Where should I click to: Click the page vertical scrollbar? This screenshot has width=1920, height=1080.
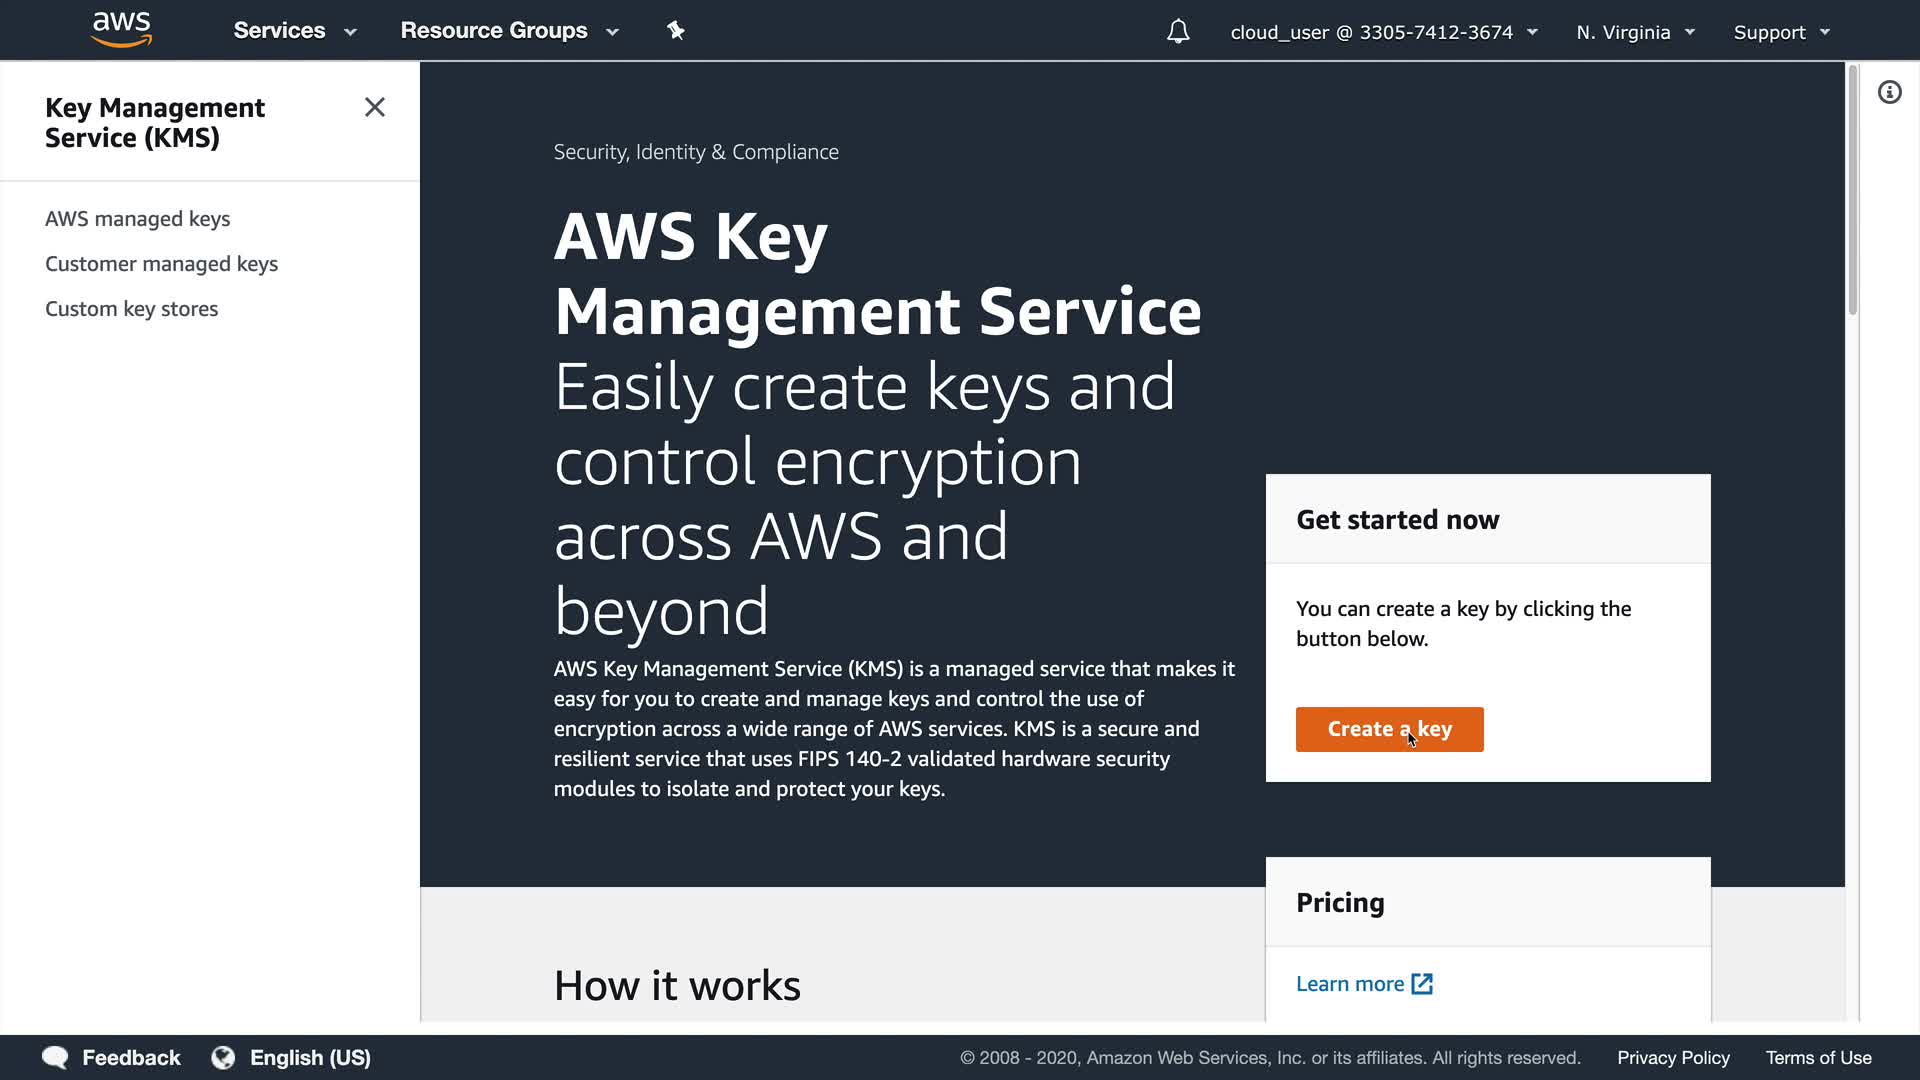pyautogui.click(x=1852, y=190)
